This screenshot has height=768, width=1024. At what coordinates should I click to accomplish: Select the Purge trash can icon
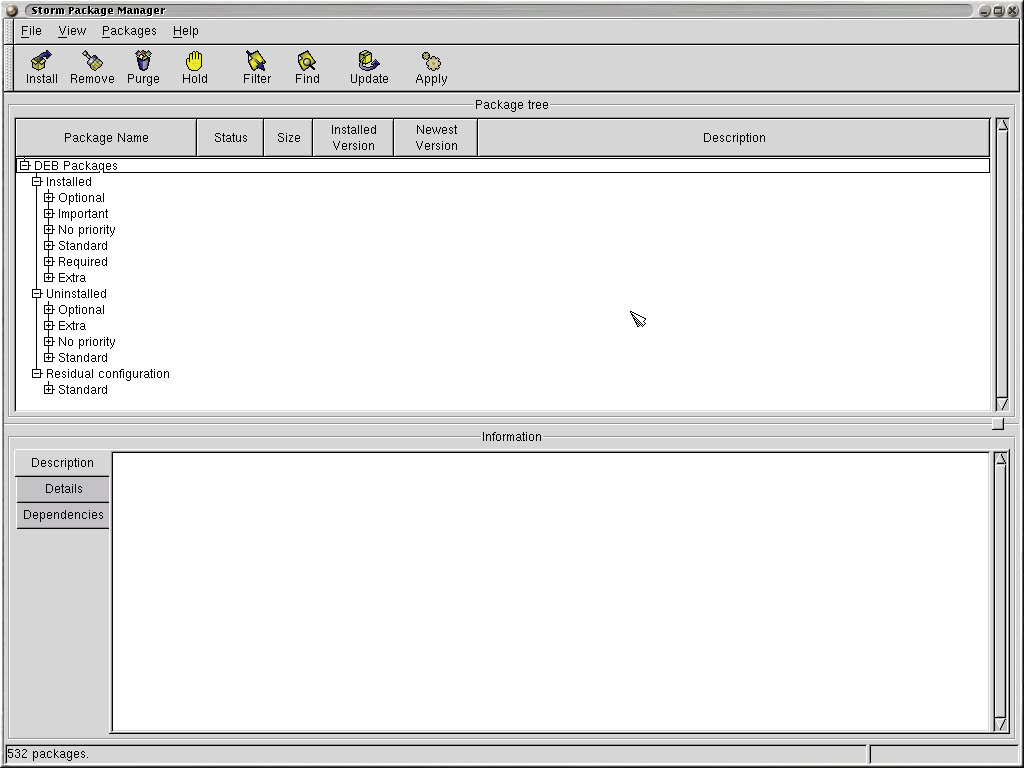(x=143, y=62)
